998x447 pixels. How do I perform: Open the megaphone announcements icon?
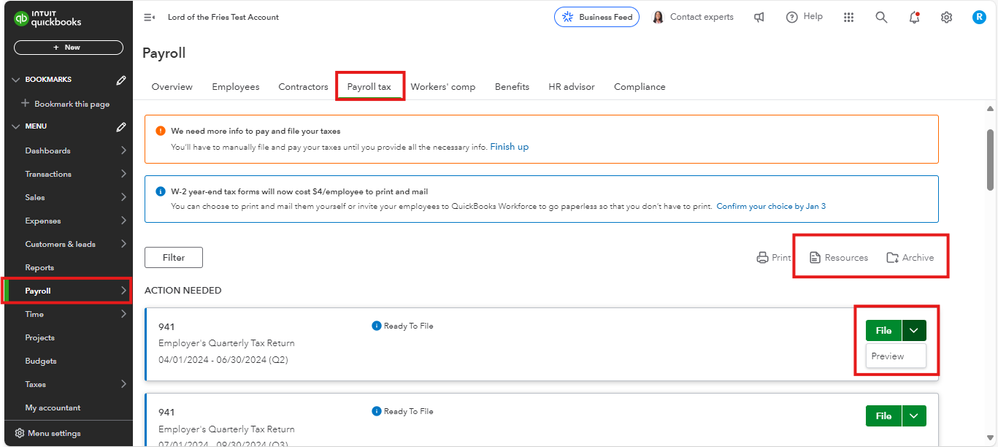point(759,17)
